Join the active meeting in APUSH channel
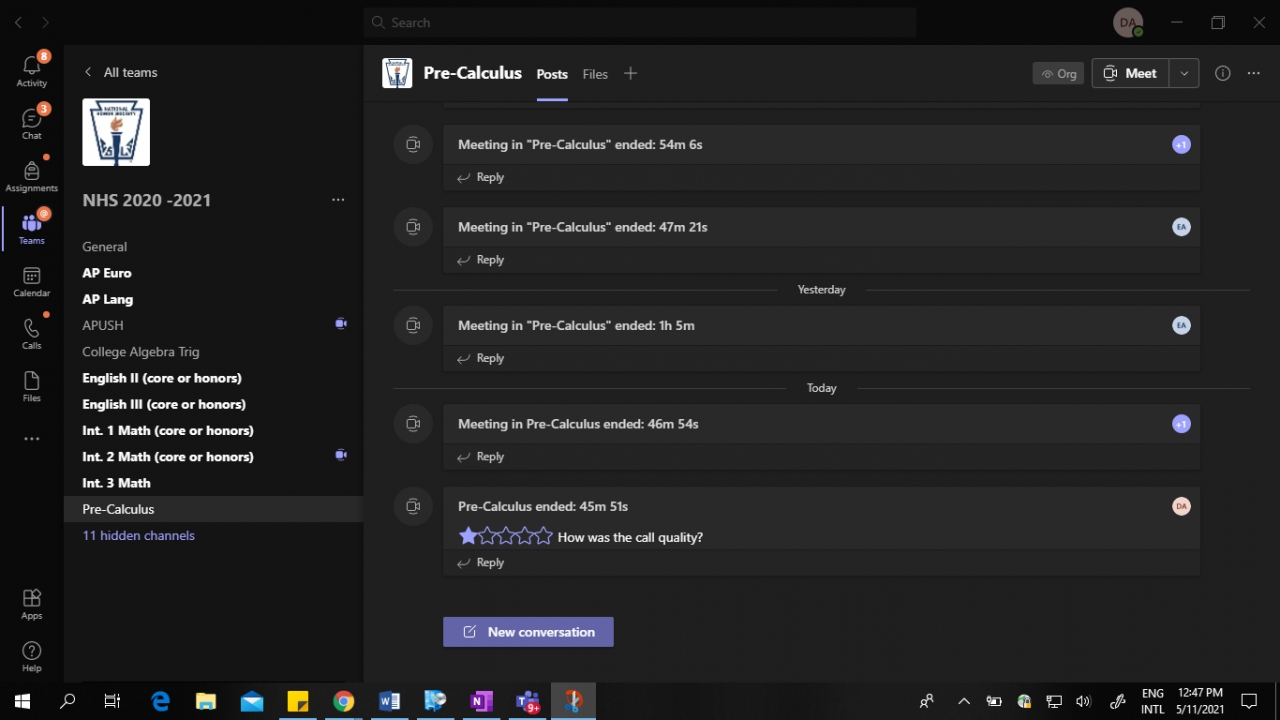Screen dimensions: 1280x720 pos(341,324)
